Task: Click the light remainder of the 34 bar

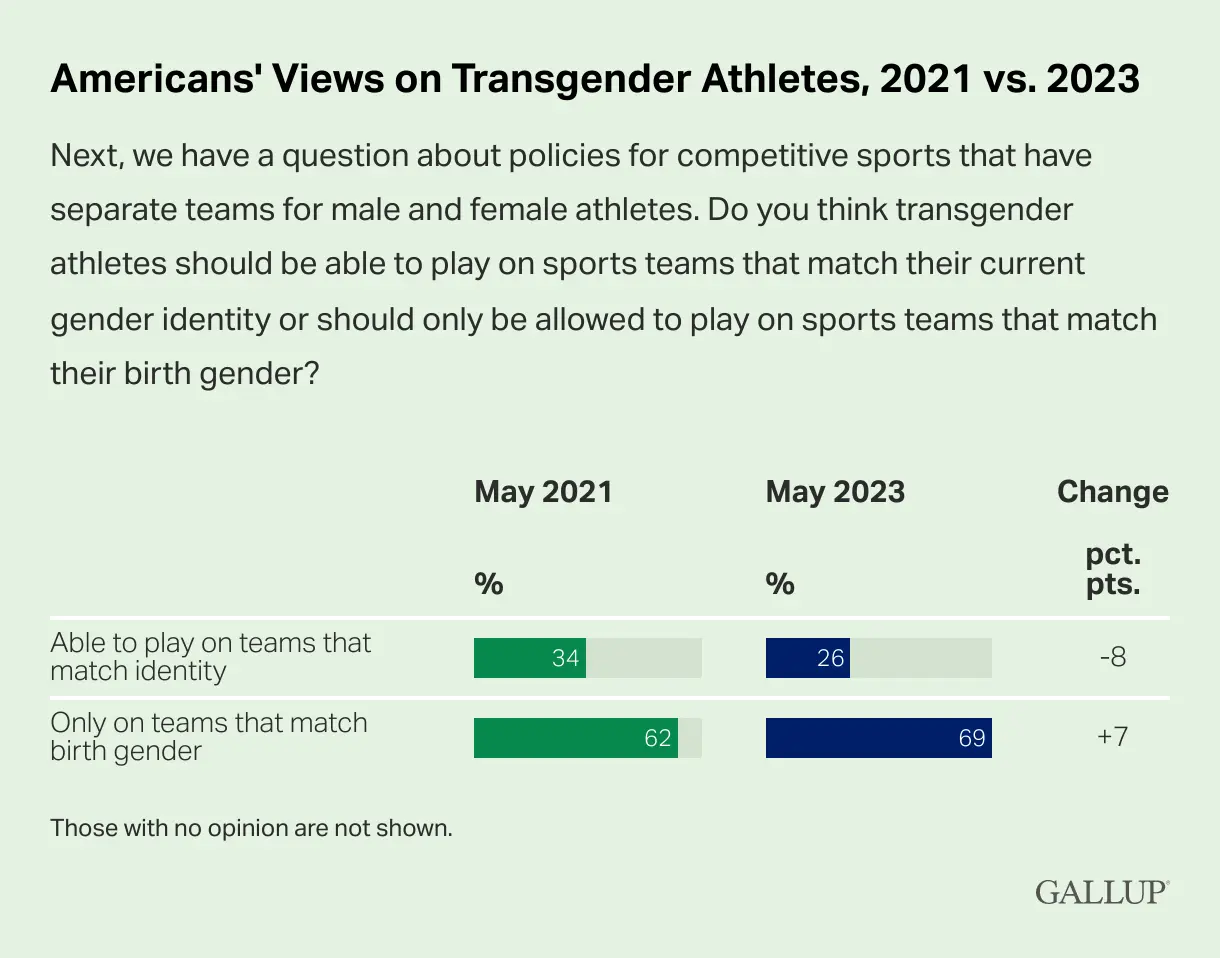Action: coord(644,658)
